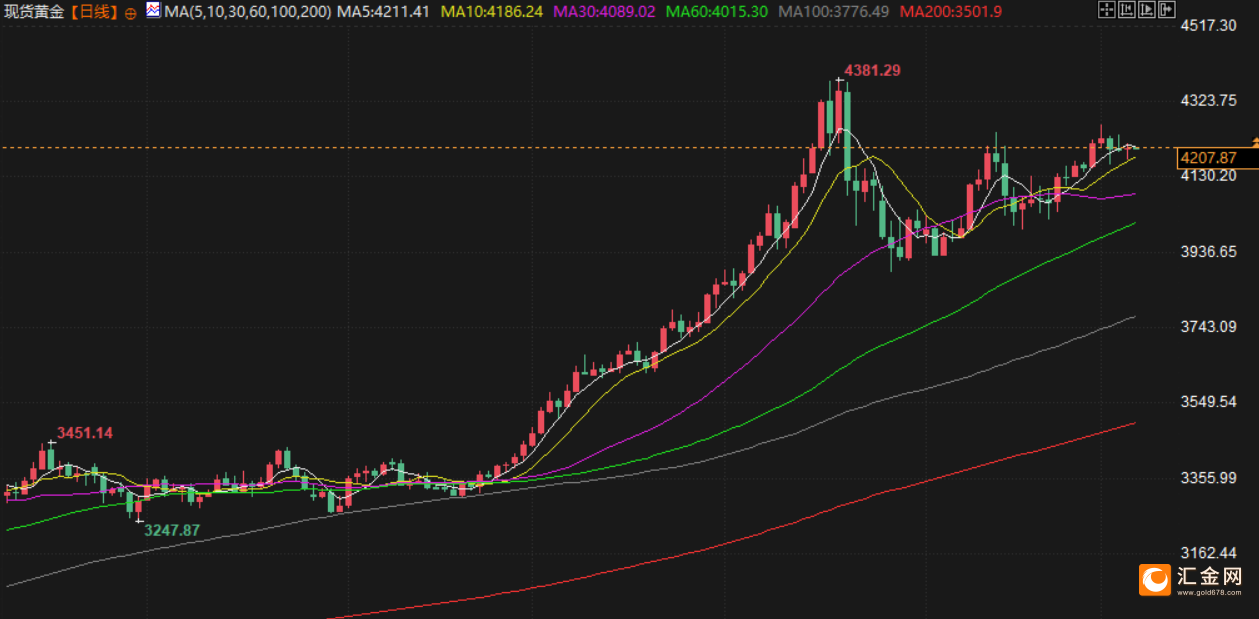Screen dimensions: 1259x619
Task: Click the 3247.87 low price label
Action: click(x=171, y=530)
